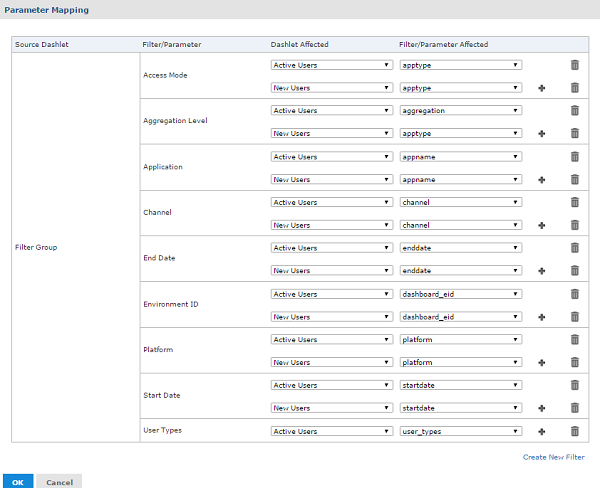Open Application New Users dashlet dropdown
Image resolution: width=600 pixels, height=488 pixels.
(x=332, y=179)
